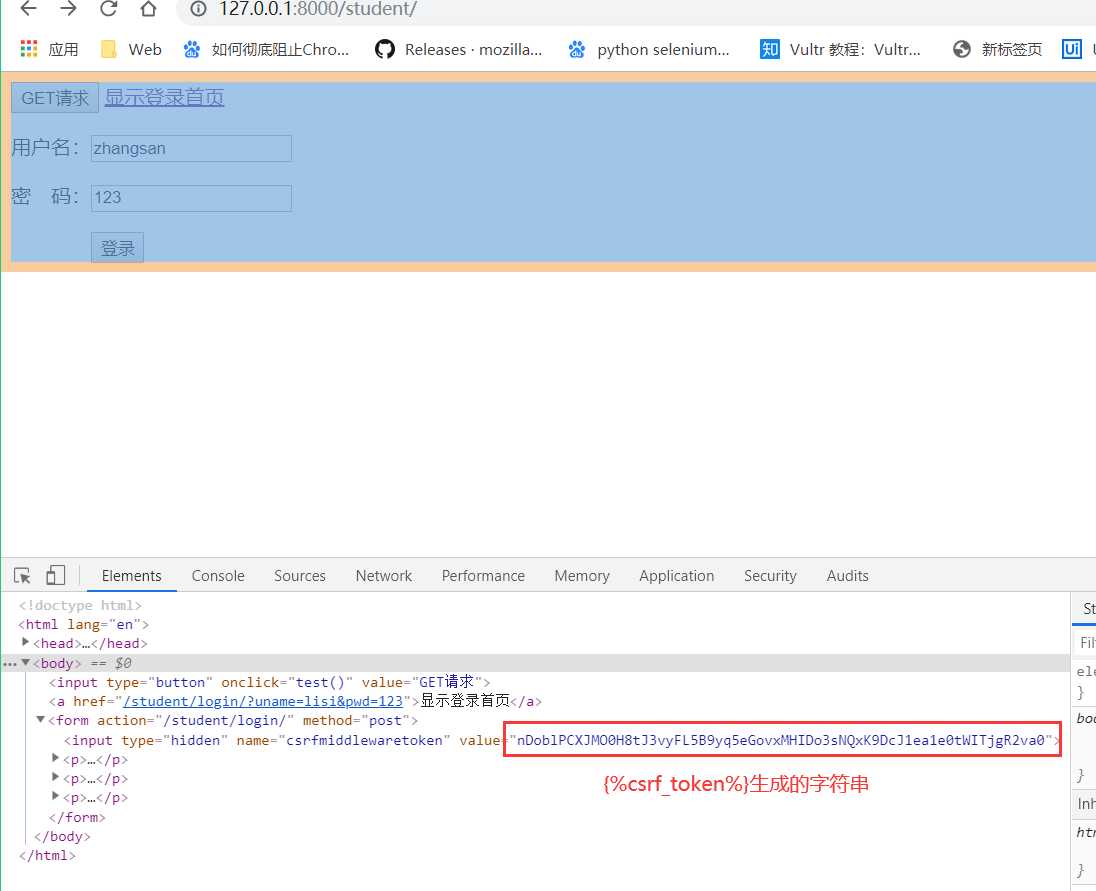1096x891 pixels.
Task: Switch to the Console tab
Action: (x=218, y=576)
